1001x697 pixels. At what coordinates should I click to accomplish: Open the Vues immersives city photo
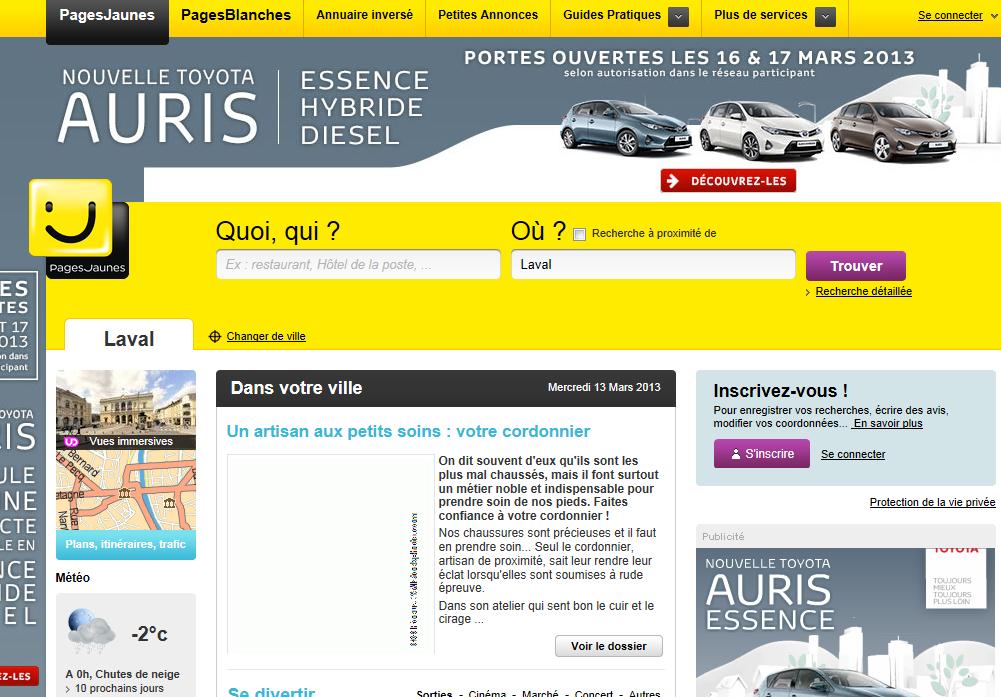[126, 410]
